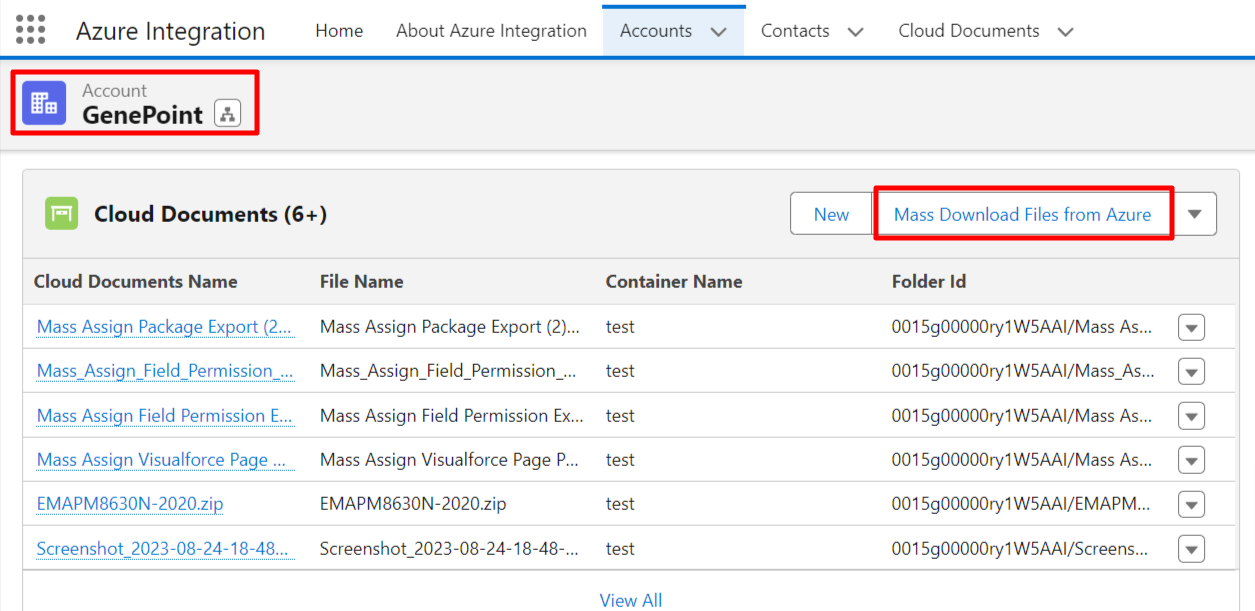The height and width of the screenshot is (611, 1255).
Task: Click the Cloud Documents Name column header
Action: coord(136,282)
